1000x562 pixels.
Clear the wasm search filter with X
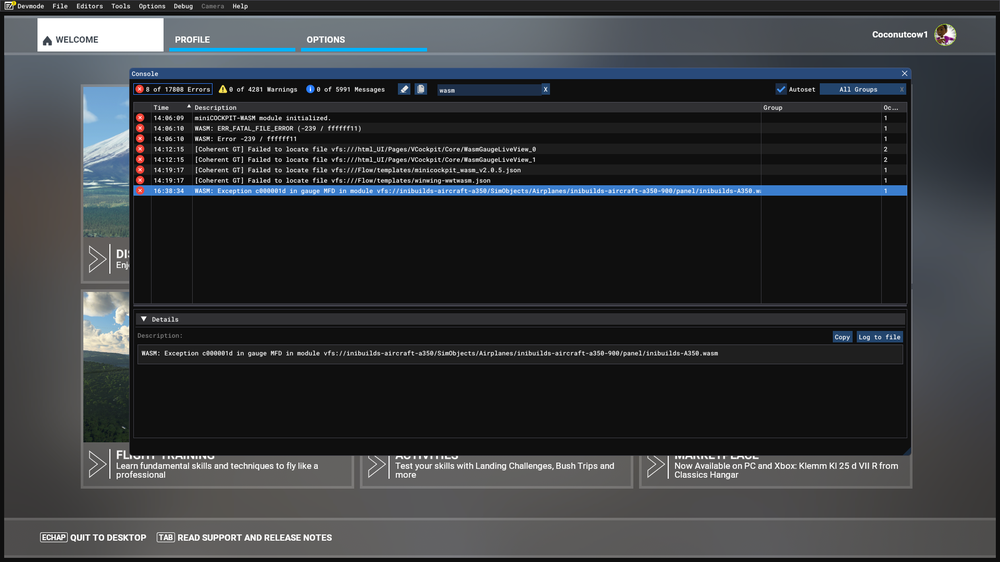(x=545, y=89)
